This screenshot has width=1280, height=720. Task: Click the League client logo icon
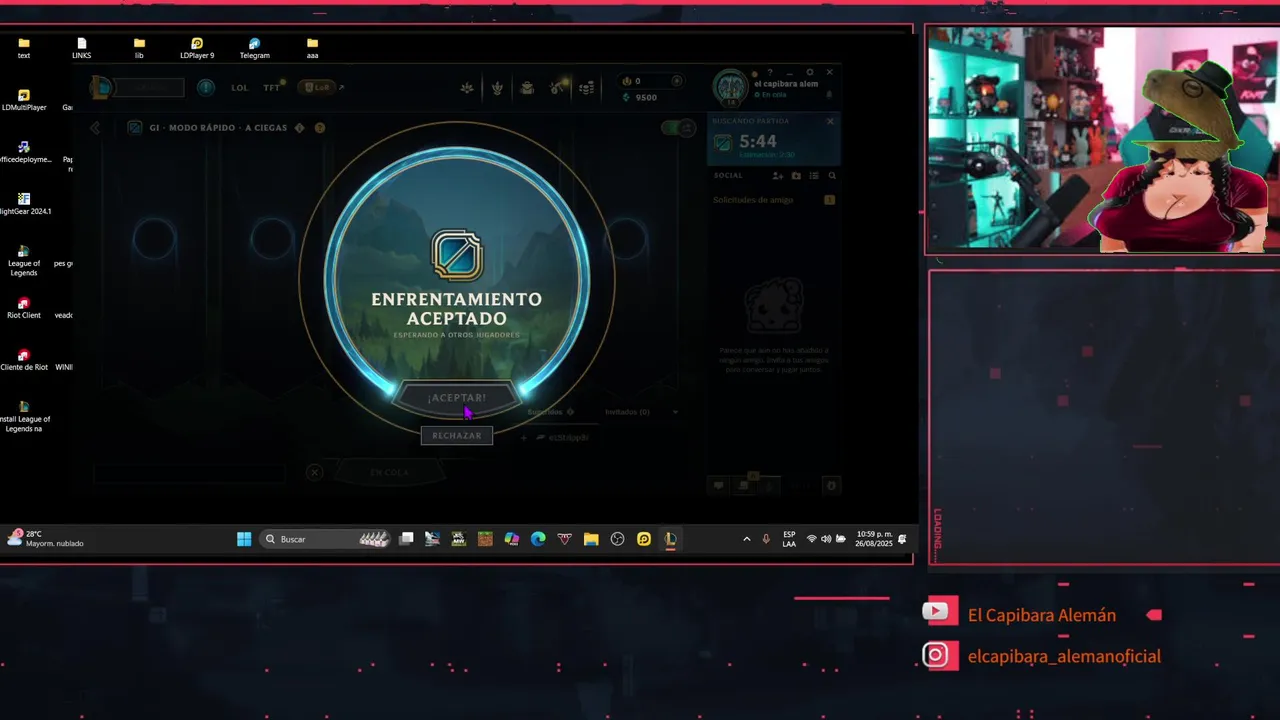pyautogui.click(x=101, y=87)
